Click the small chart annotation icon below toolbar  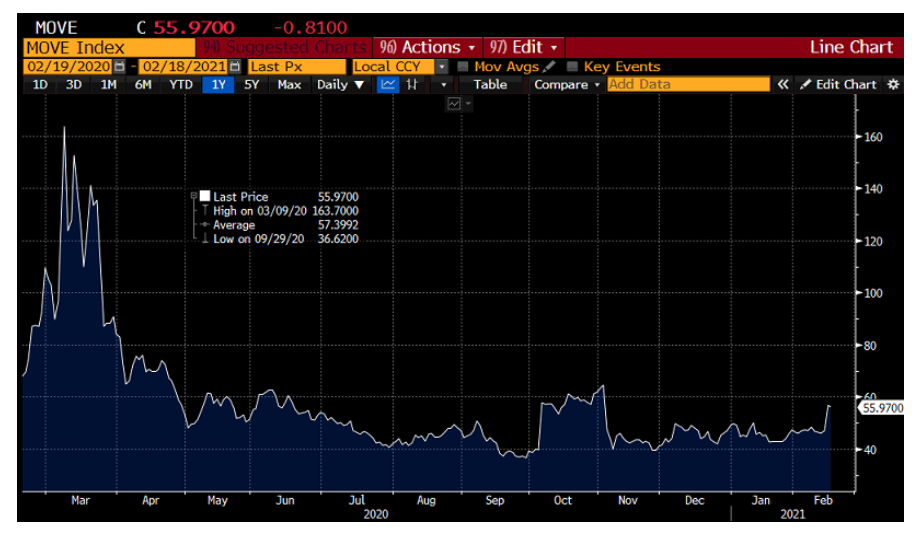coord(455,103)
